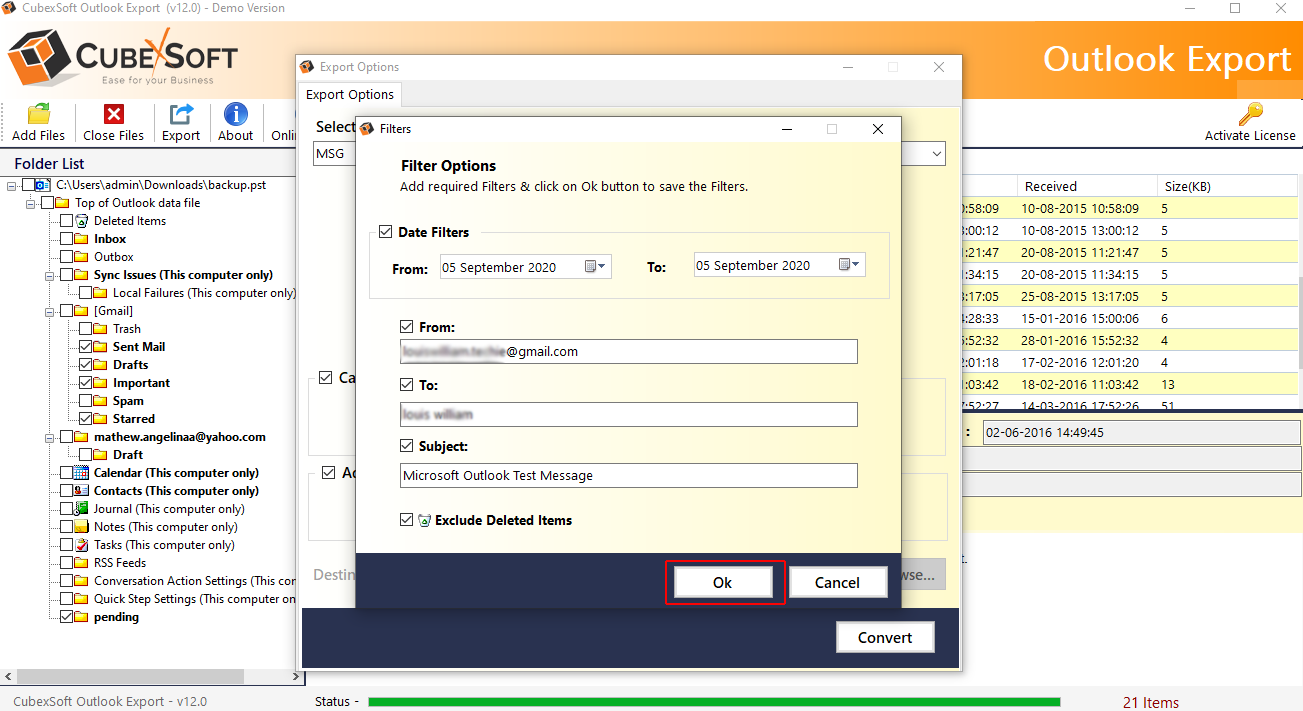Select the Journal (This computer only) folder
The height and width of the screenshot is (711, 1303).
169,509
